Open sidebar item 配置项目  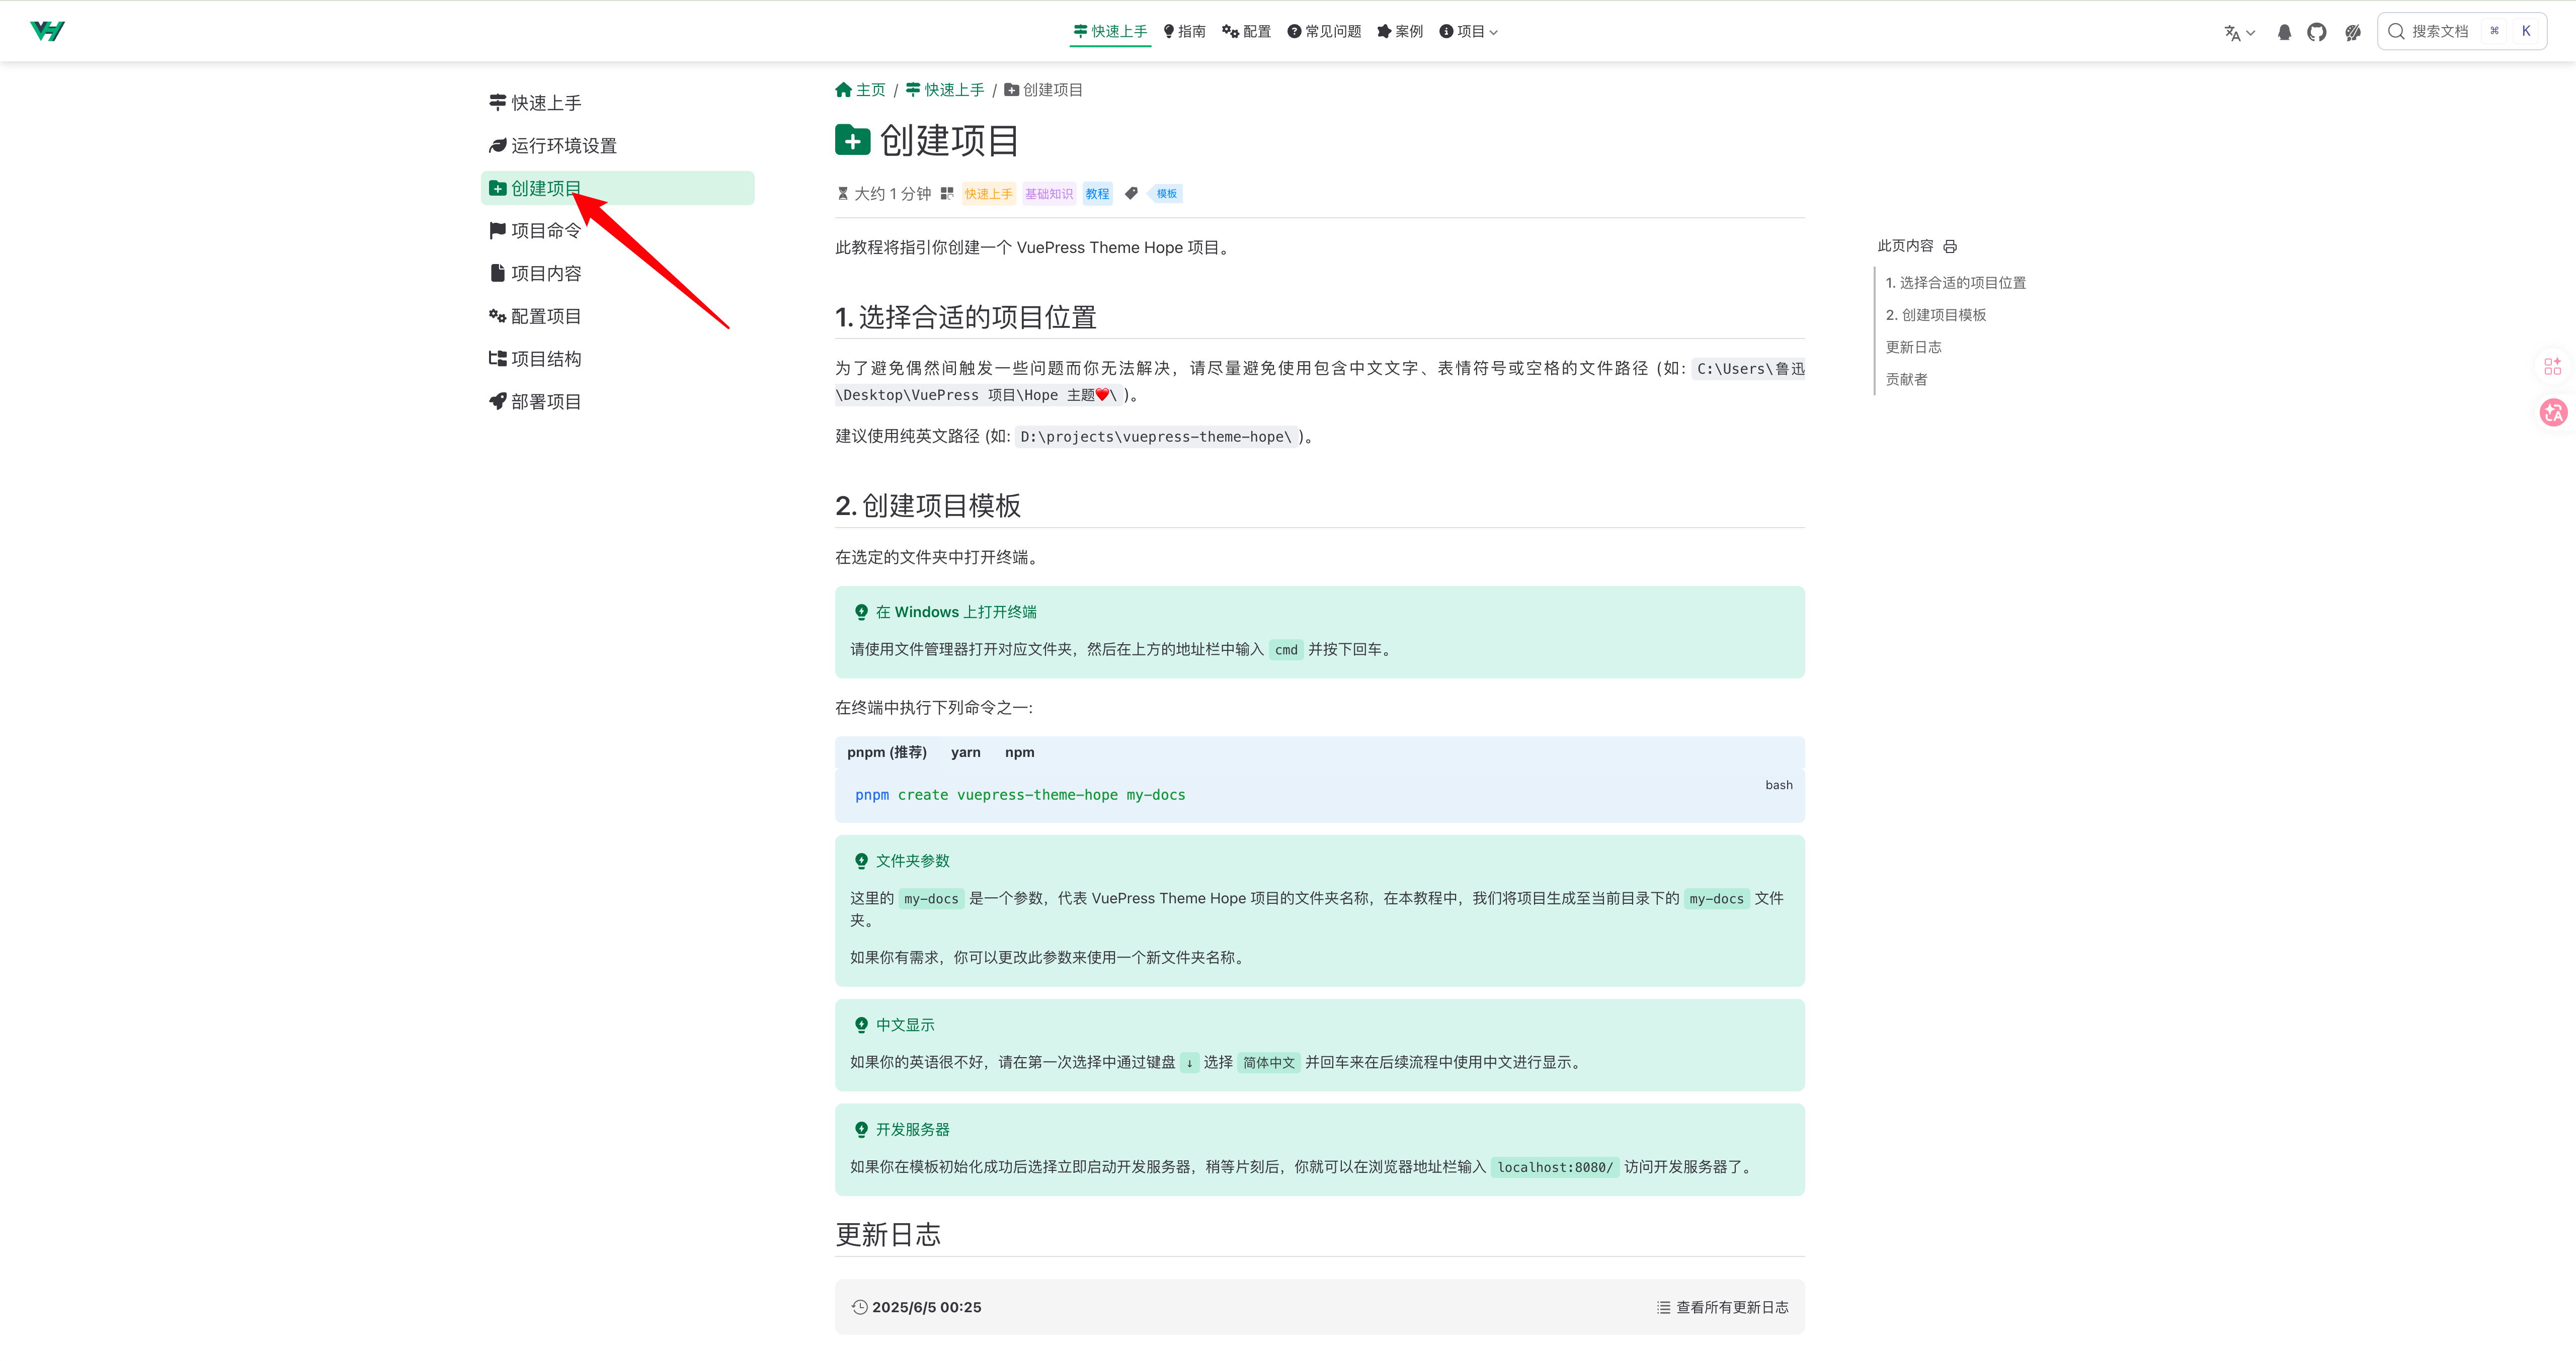point(617,316)
